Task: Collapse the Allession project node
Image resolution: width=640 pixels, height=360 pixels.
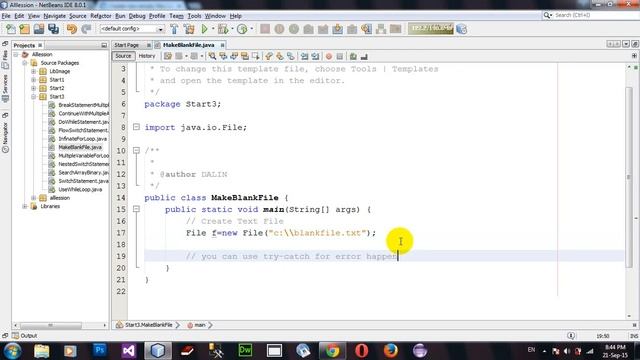Action: [x=16, y=54]
